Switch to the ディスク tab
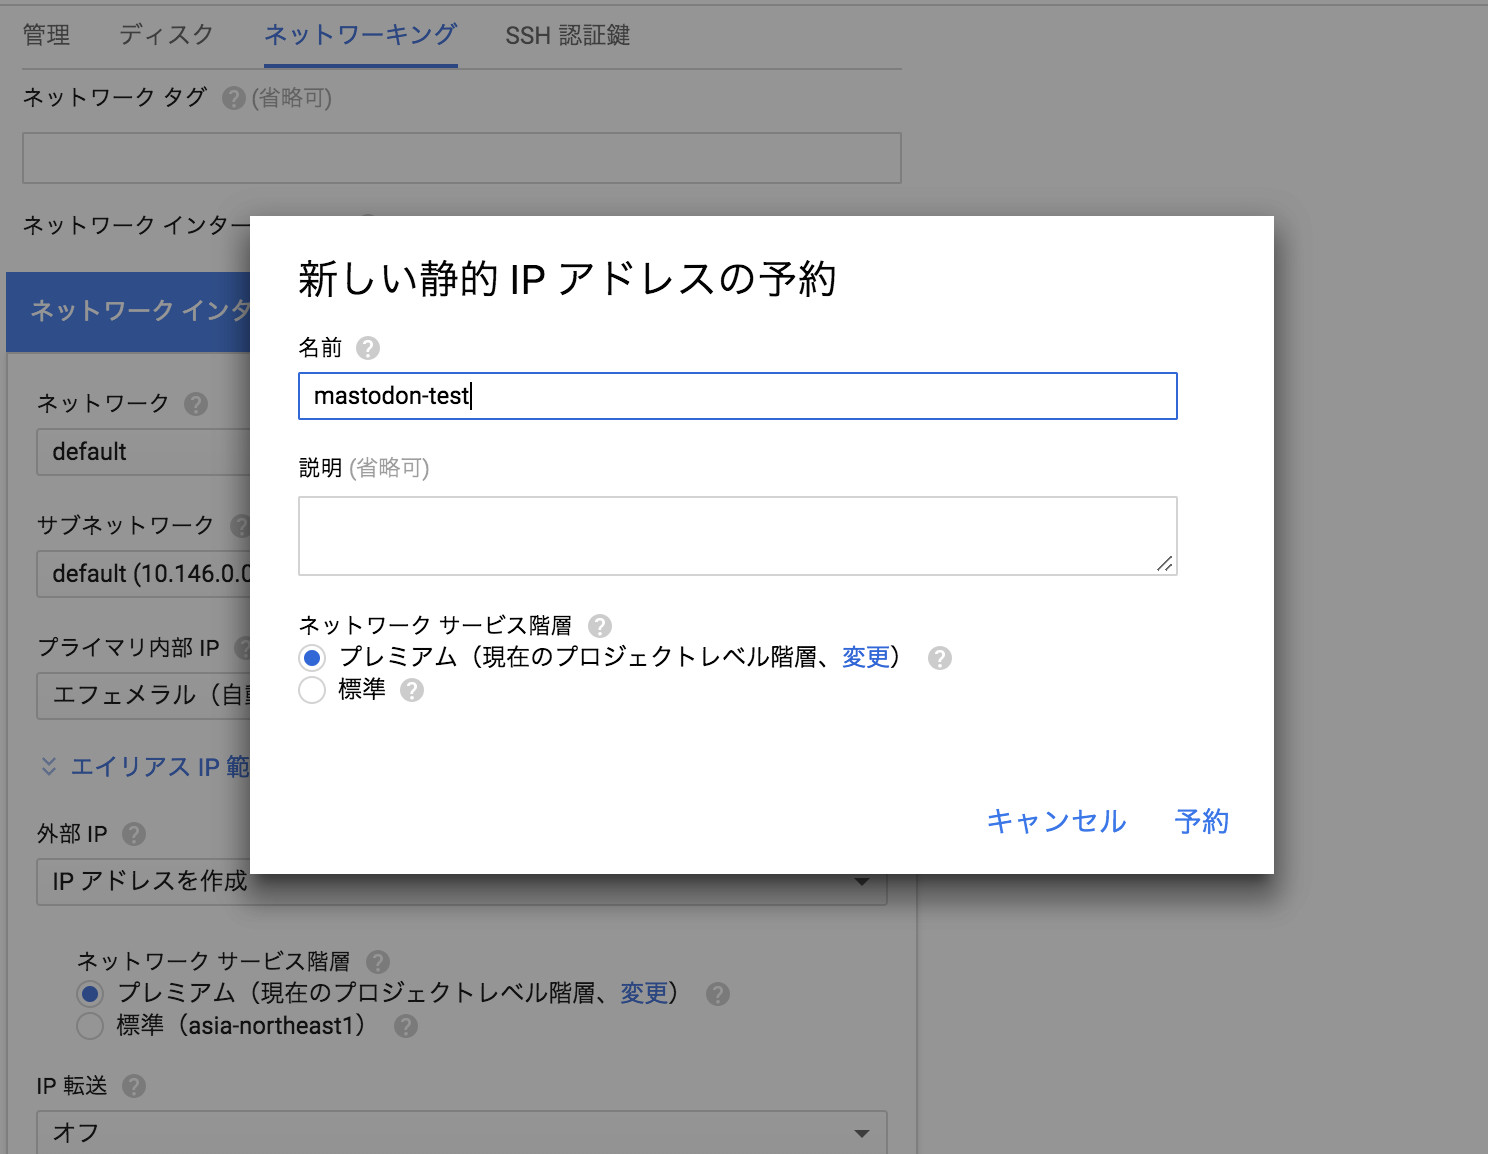 166,35
